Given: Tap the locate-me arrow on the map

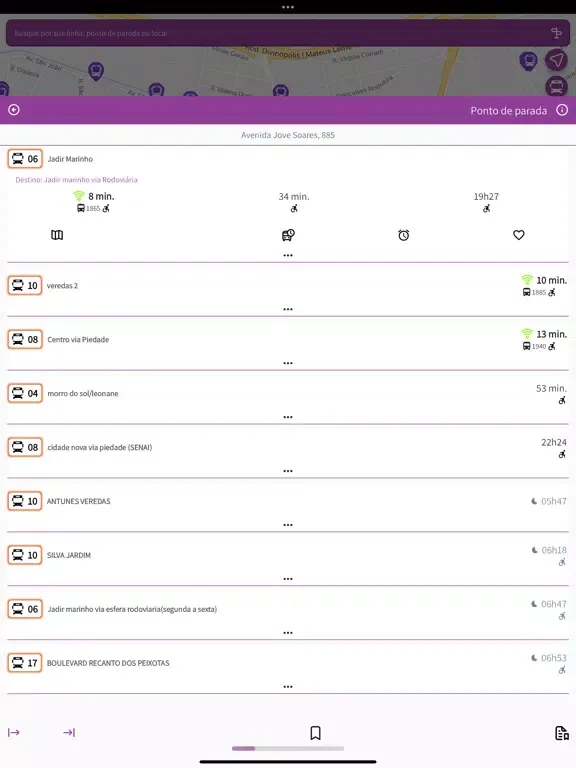Looking at the screenshot, I should pos(556,60).
